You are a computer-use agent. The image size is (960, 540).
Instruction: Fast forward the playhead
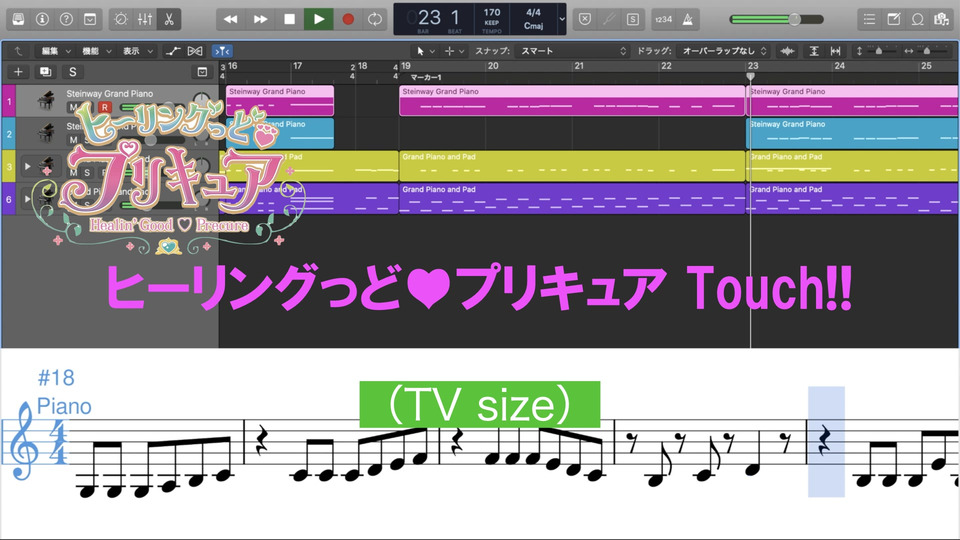260,20
